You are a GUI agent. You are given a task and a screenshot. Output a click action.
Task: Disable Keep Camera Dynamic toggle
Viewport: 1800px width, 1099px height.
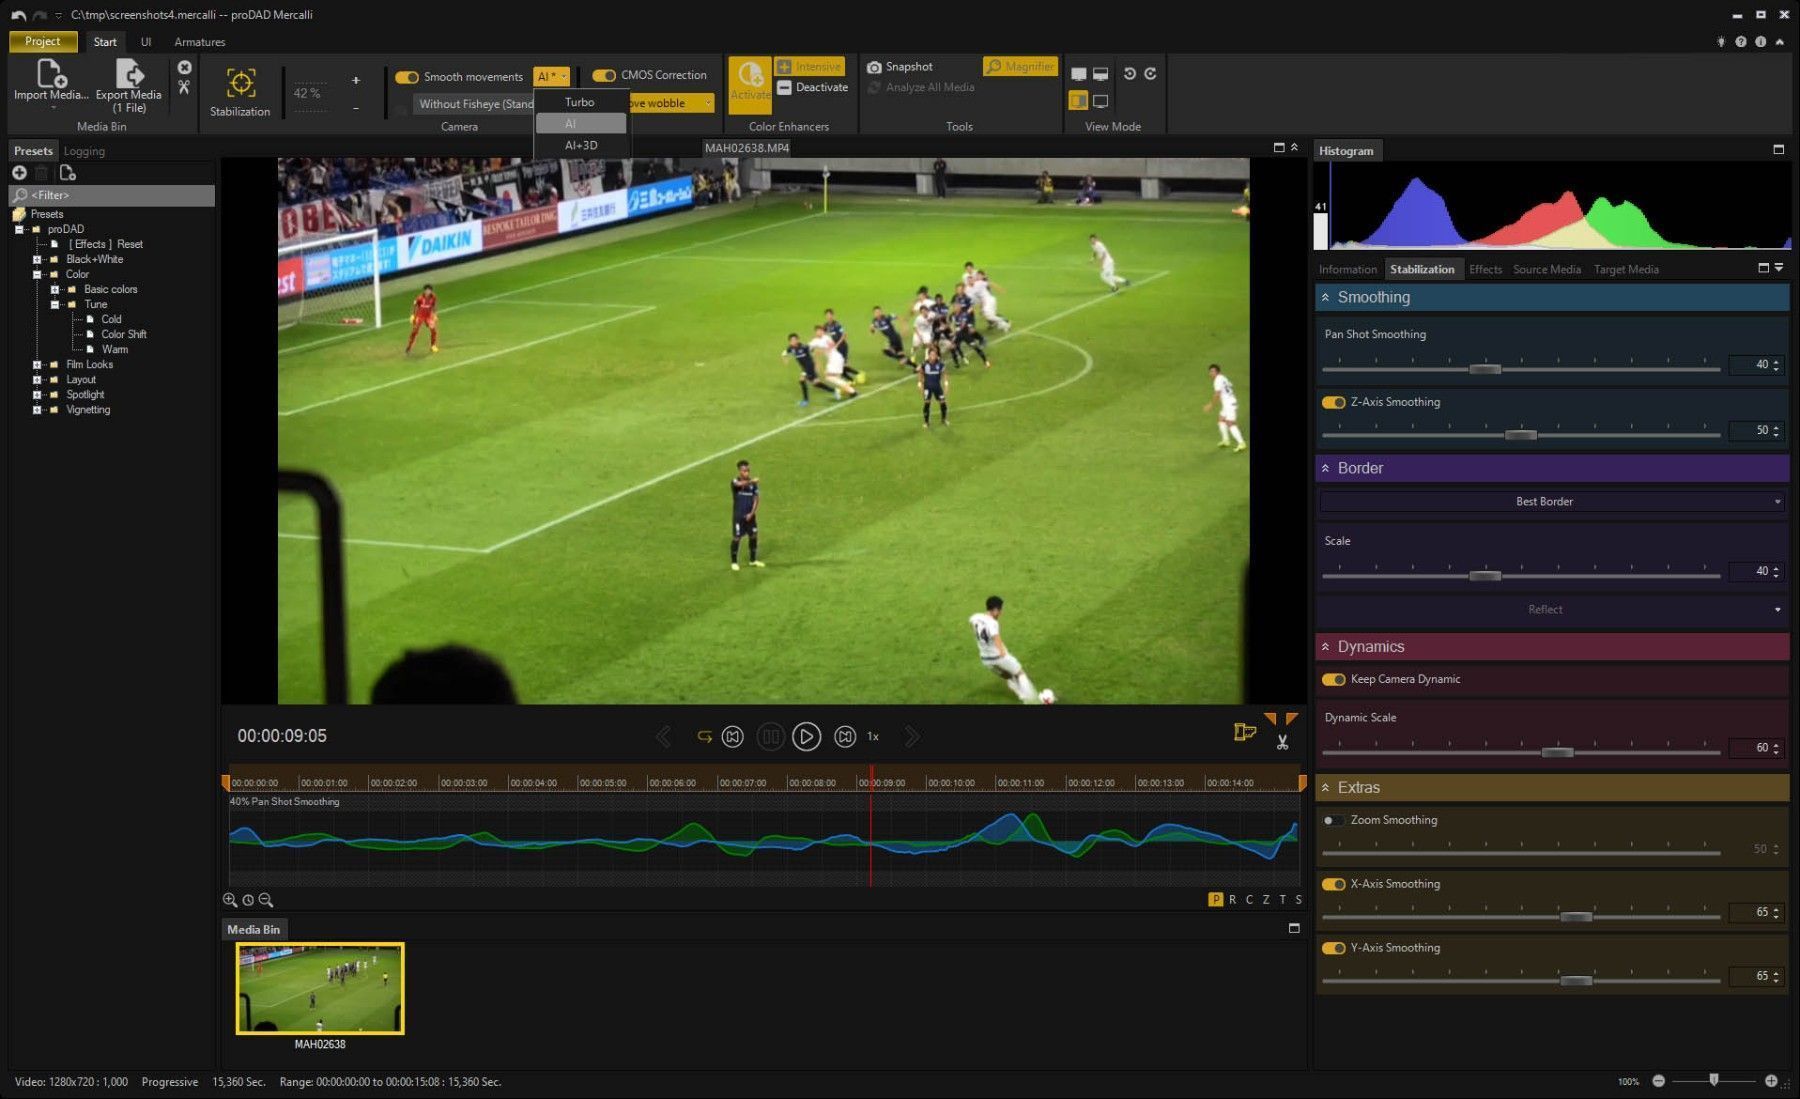click(1333, 680)
